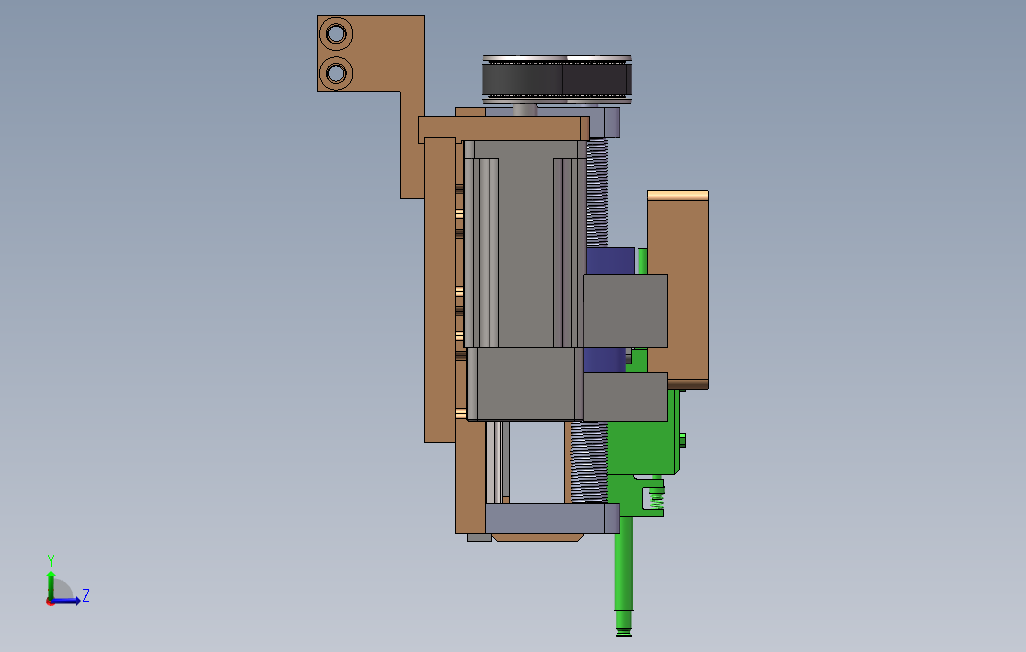This screenshot has height=652, width=1026.
Task: Click the blue Z axis arrow of triad
Action: [67, 600]
